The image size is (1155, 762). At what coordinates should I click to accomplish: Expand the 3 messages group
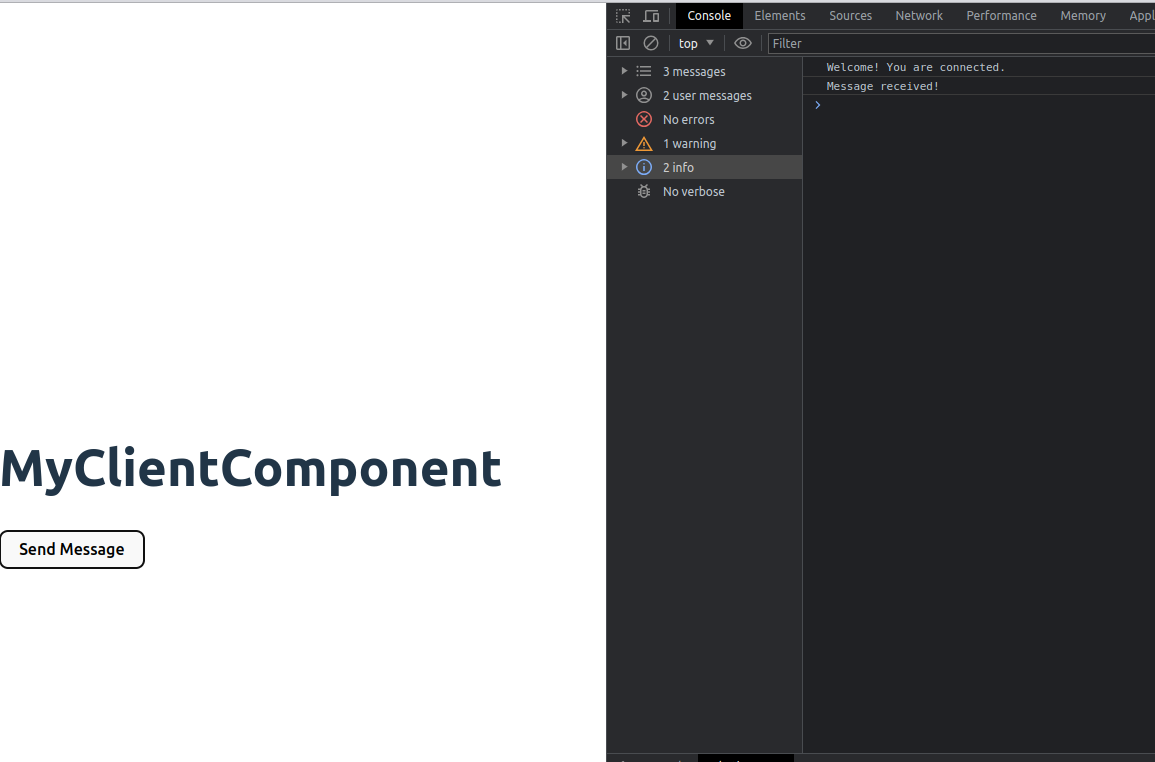pos(624,71)
